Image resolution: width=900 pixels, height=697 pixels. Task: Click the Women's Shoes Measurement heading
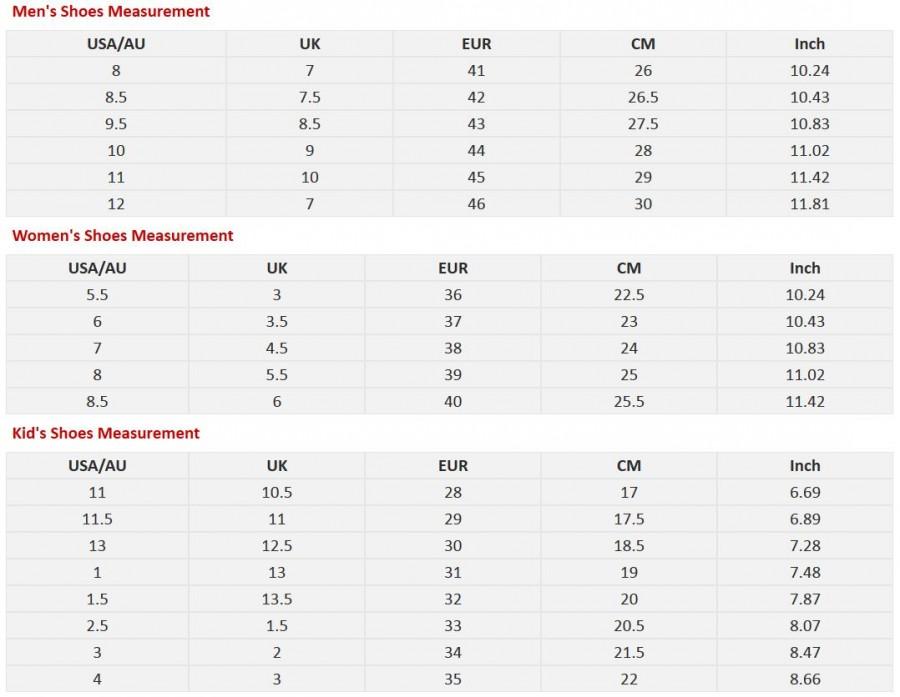[122, 235]
